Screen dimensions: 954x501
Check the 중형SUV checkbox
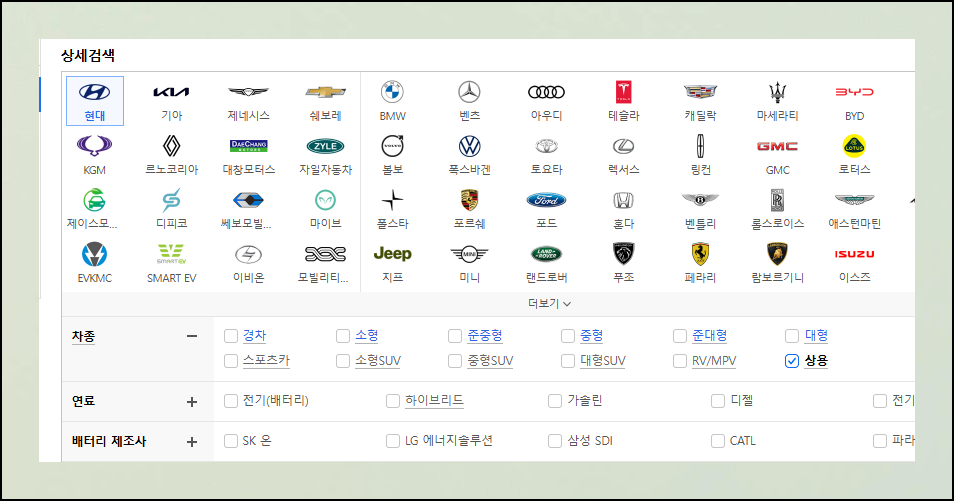tap(455, 361)
